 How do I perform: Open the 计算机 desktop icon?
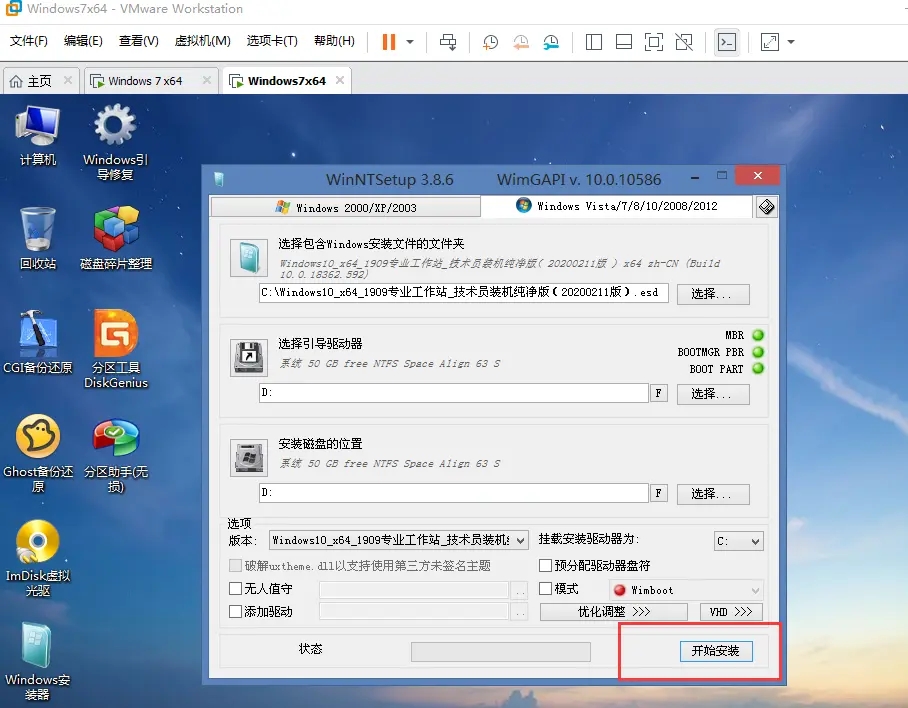(38, 136)
